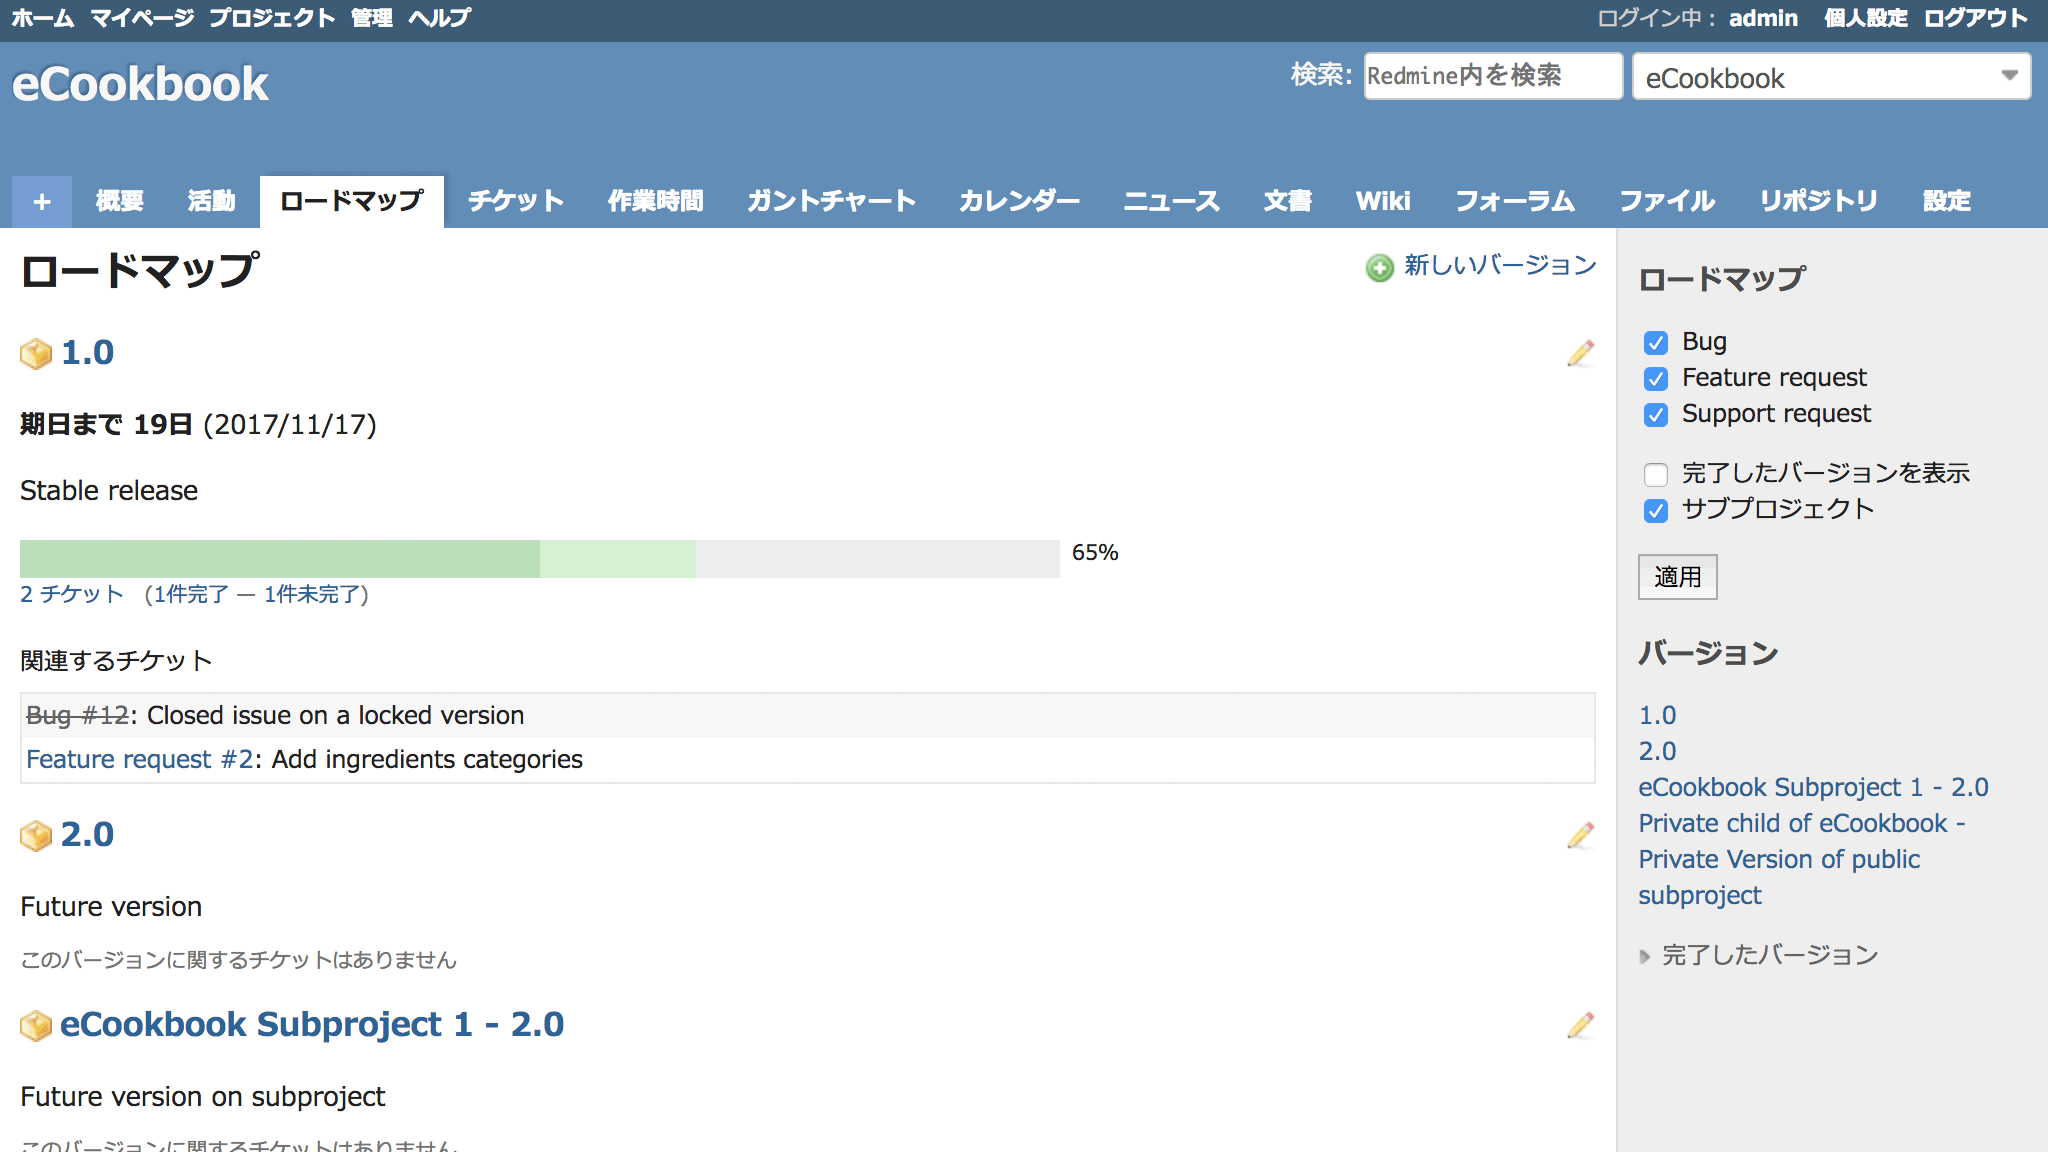This screenshot has height=1152, width=2048.
Task: Open the ファイル tab
Action: coord(1667,201)
